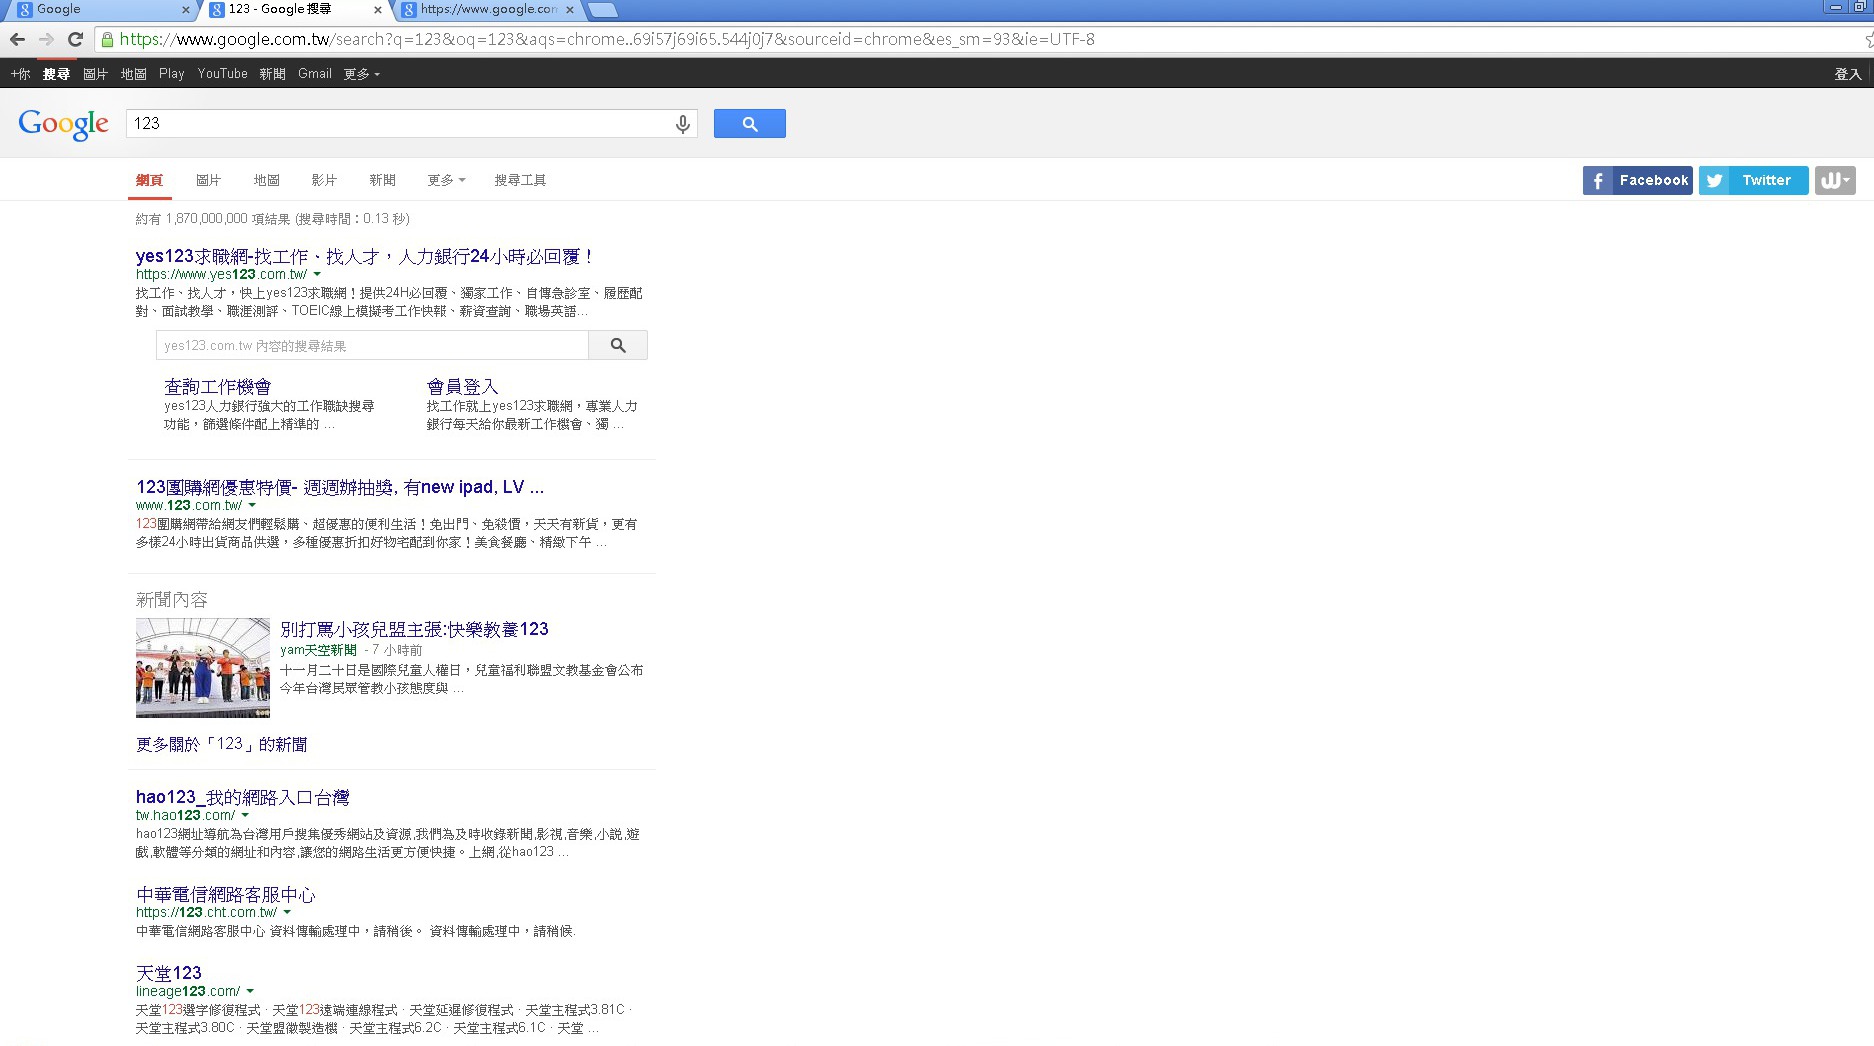Open news thumbnail image of stage event

tap(203, 668)
